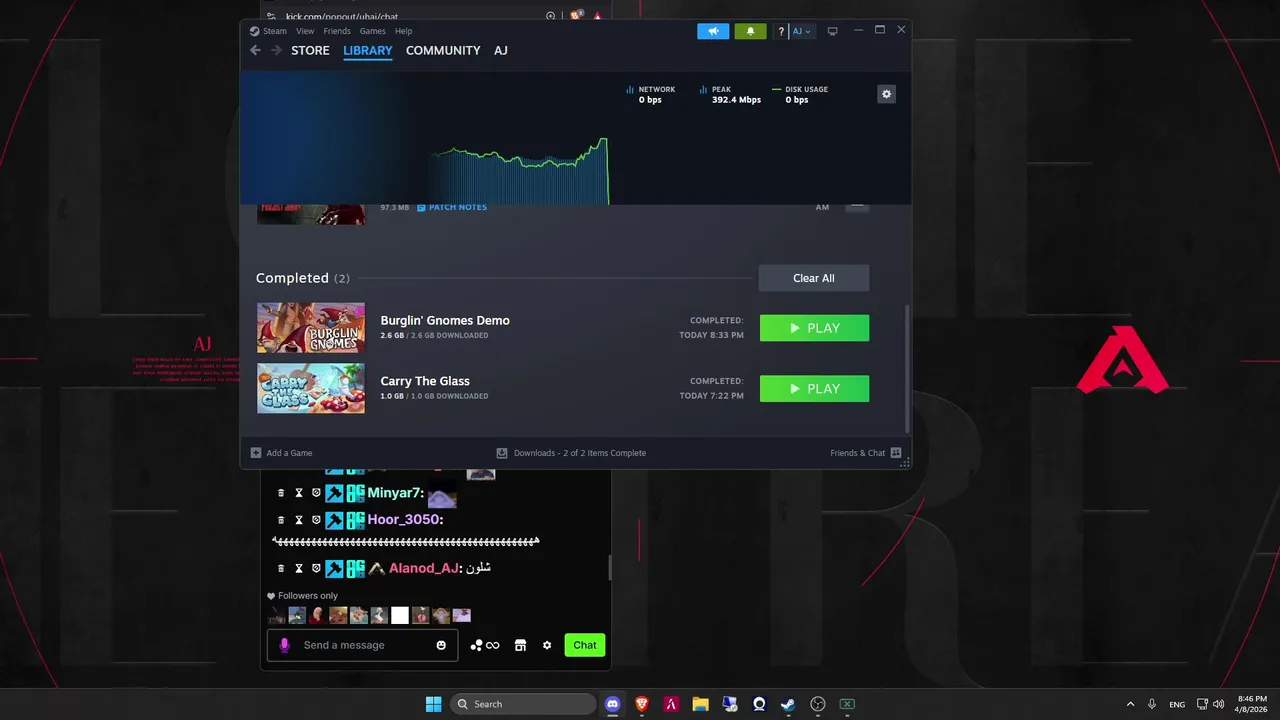This screenshot has height=720, width=1280.
Task: Click Burglin' Gnomes Demo title
Action: pos(445,320)
